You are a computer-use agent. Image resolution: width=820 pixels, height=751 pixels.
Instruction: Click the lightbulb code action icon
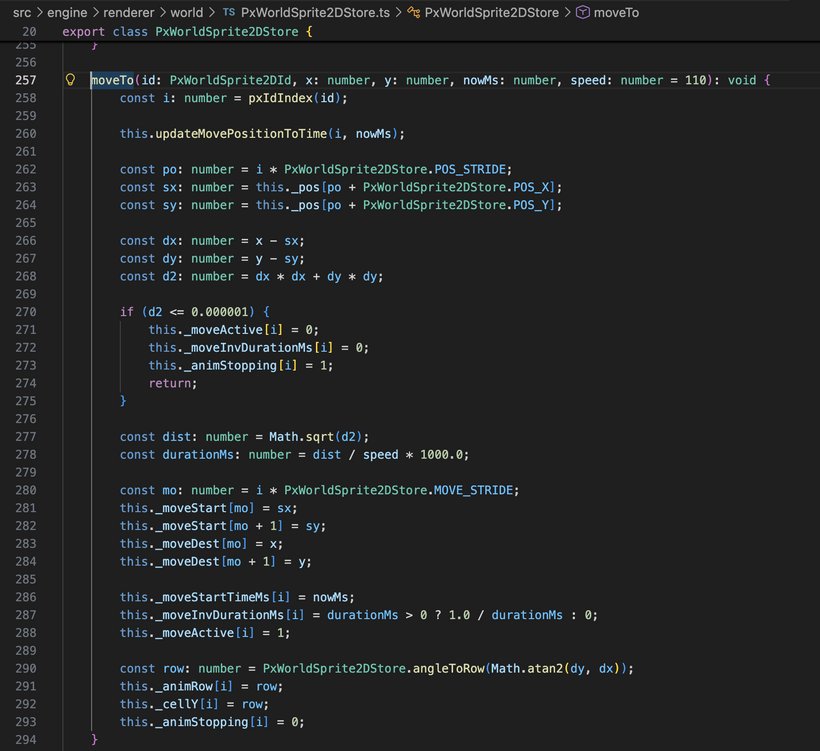[x=71, y=80]
